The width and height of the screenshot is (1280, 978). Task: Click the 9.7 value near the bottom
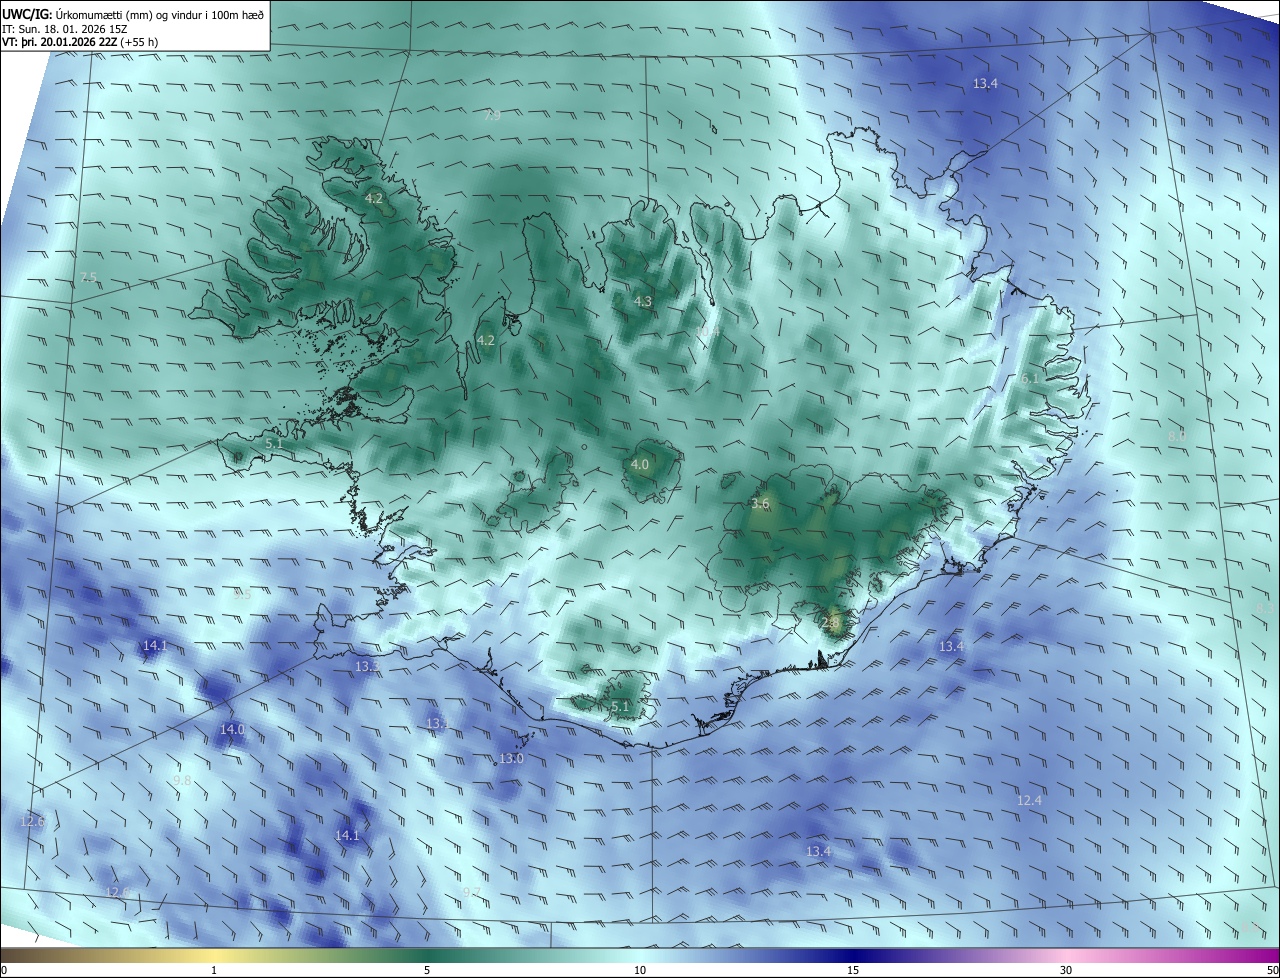[x=472, y=893]
